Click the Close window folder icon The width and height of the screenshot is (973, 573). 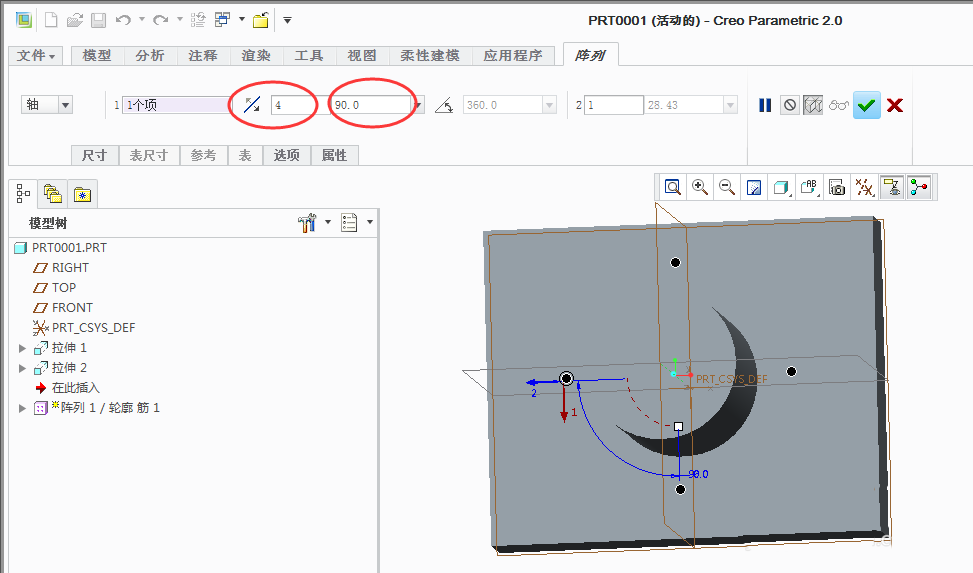261,20
